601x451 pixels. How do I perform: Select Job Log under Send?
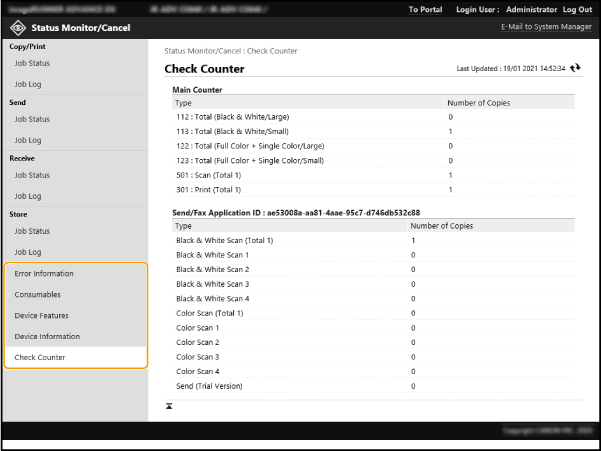coord(28,140)
